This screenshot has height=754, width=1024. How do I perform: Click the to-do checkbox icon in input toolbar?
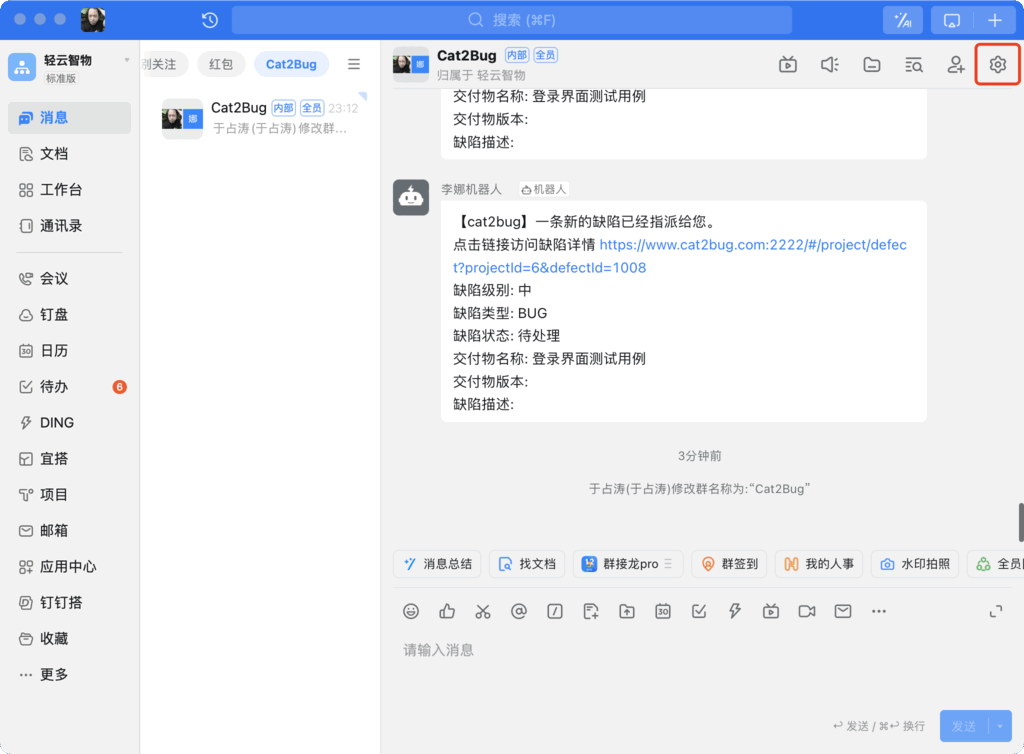699,611
